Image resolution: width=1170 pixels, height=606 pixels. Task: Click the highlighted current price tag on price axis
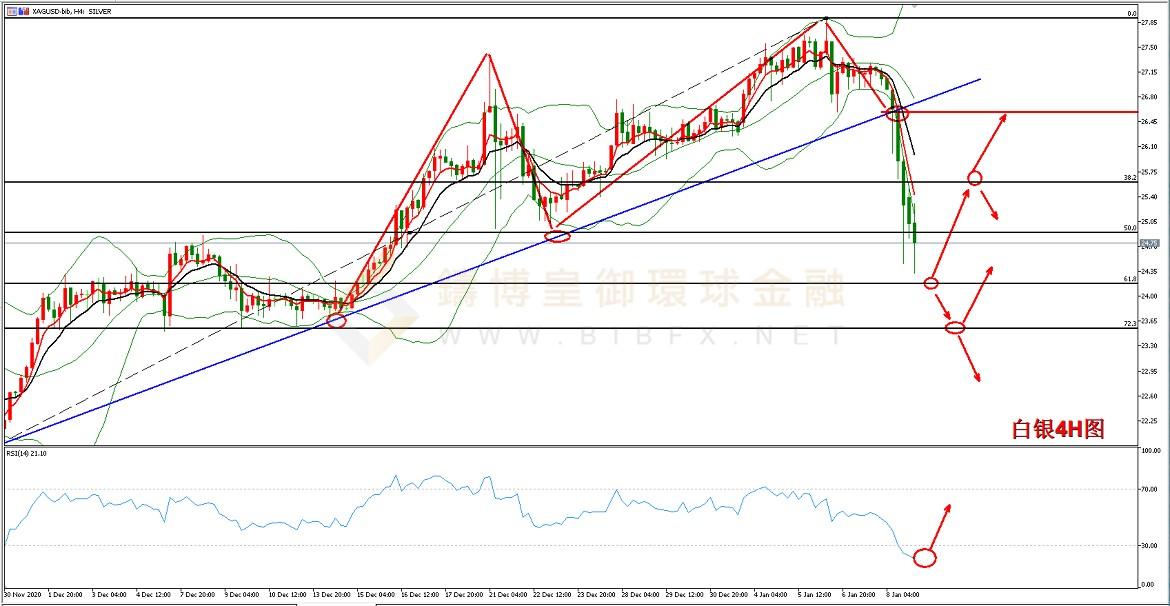[1149, 243]
